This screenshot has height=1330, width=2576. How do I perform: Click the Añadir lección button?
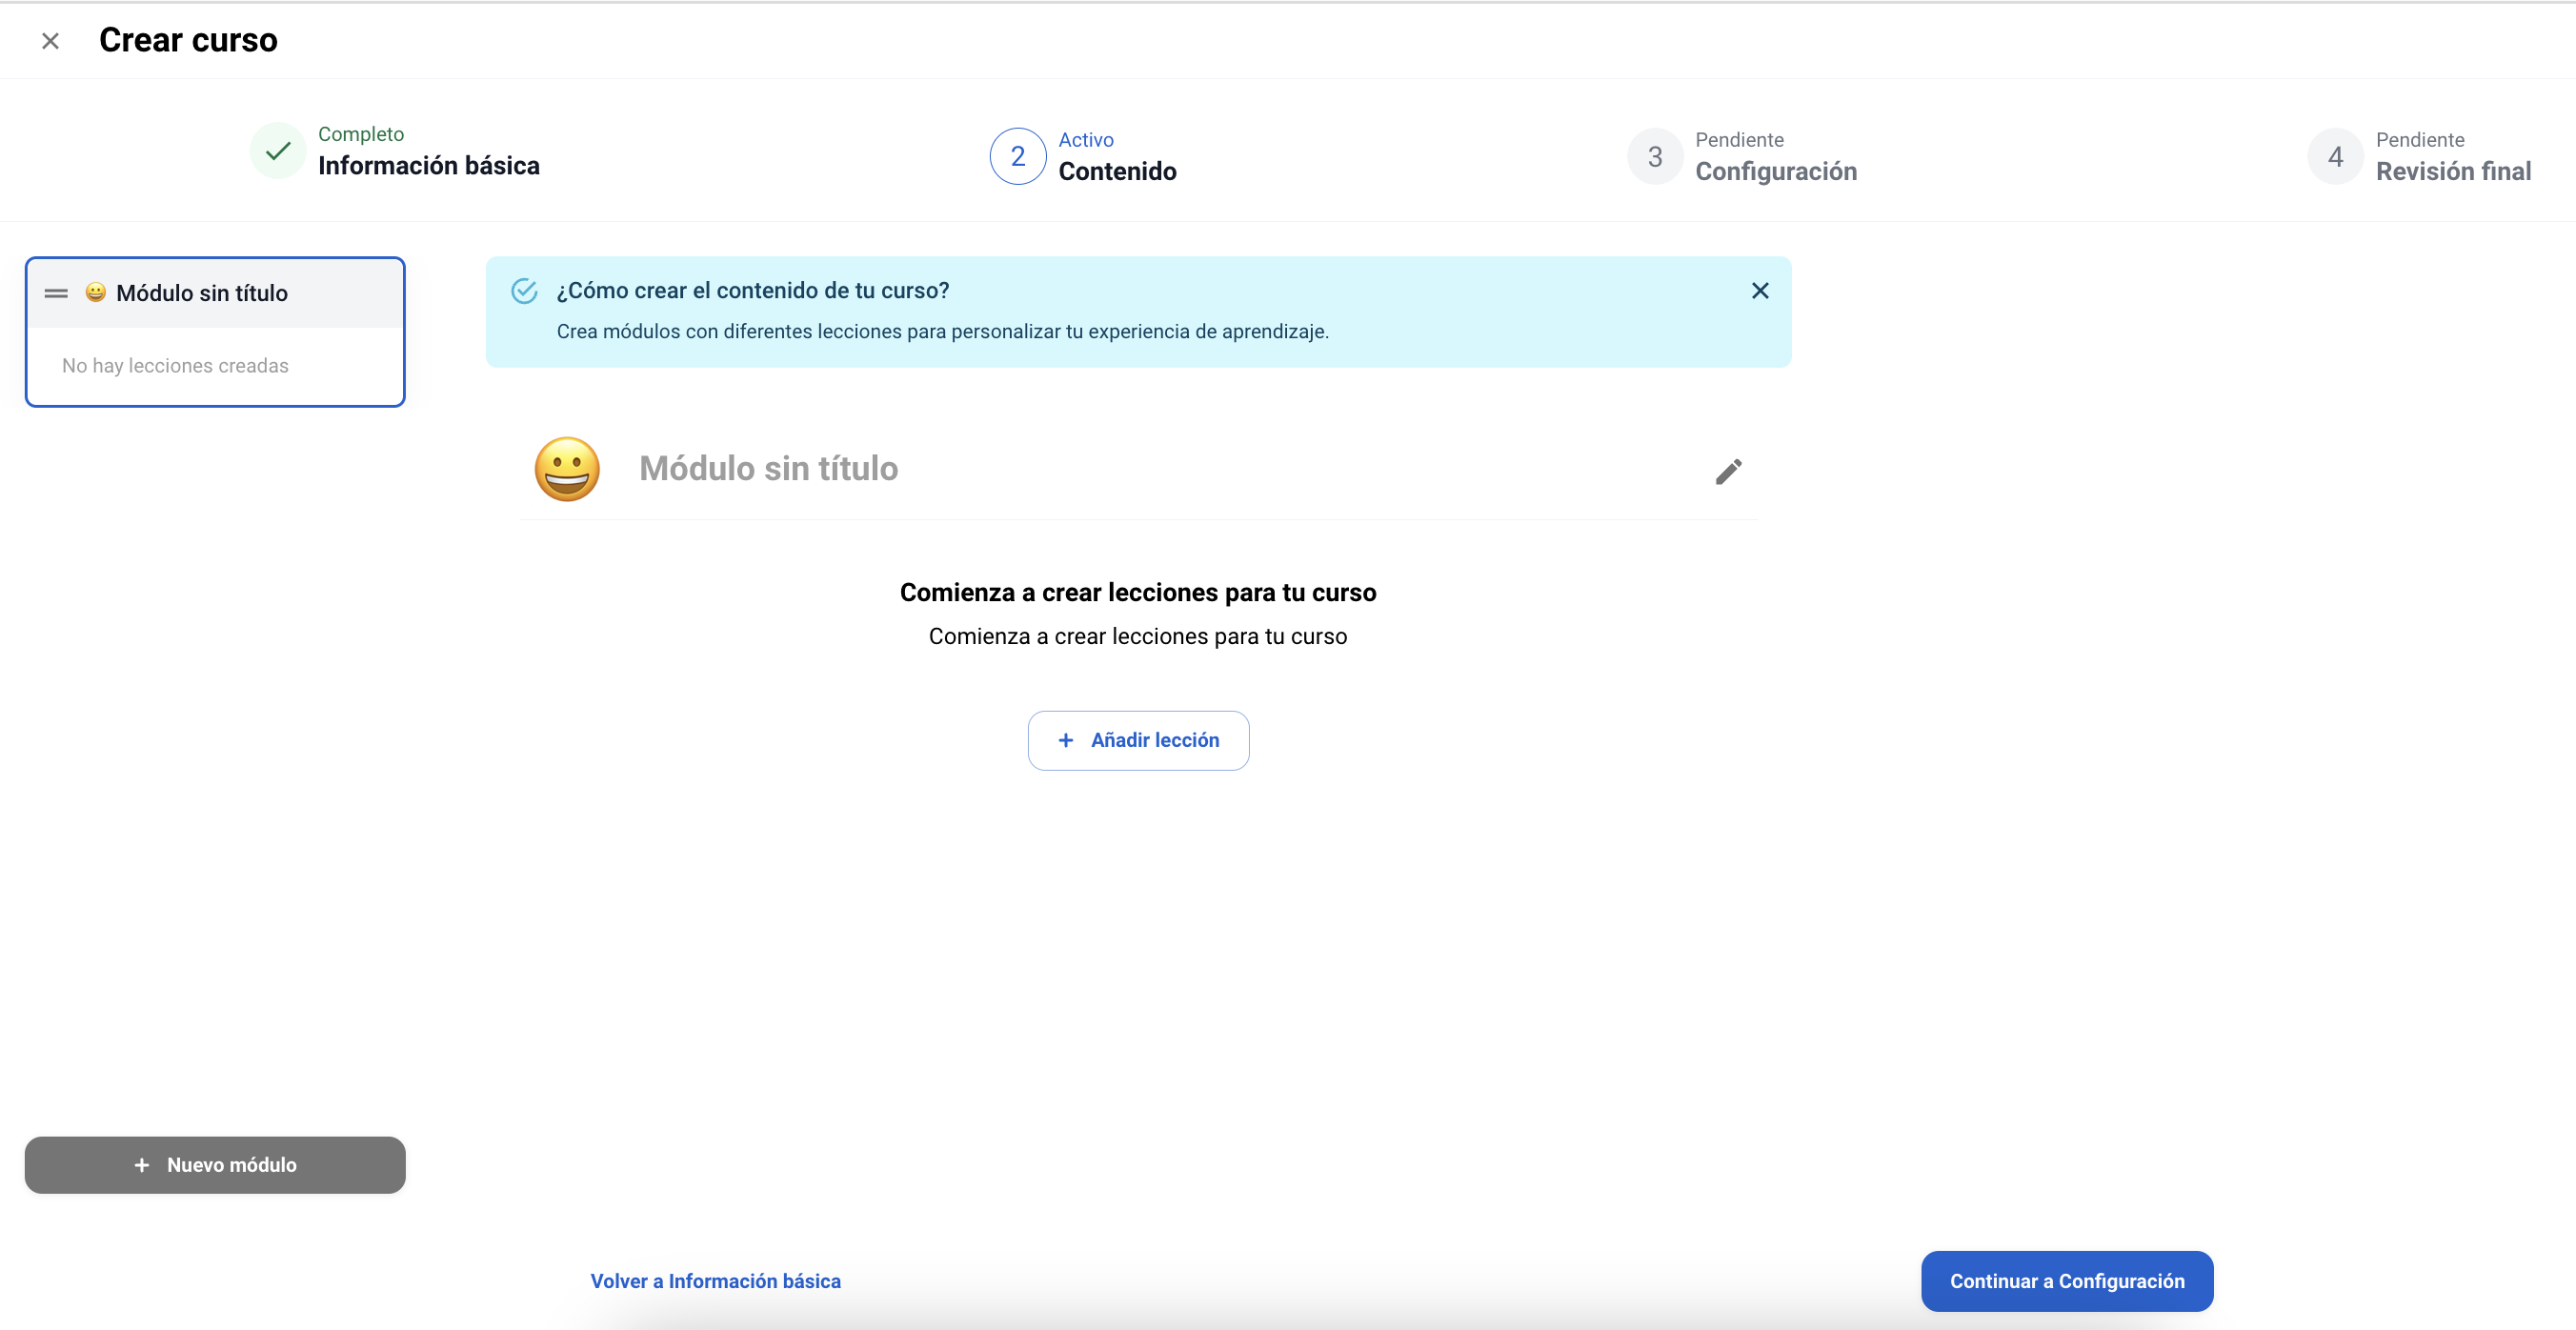1138,740
